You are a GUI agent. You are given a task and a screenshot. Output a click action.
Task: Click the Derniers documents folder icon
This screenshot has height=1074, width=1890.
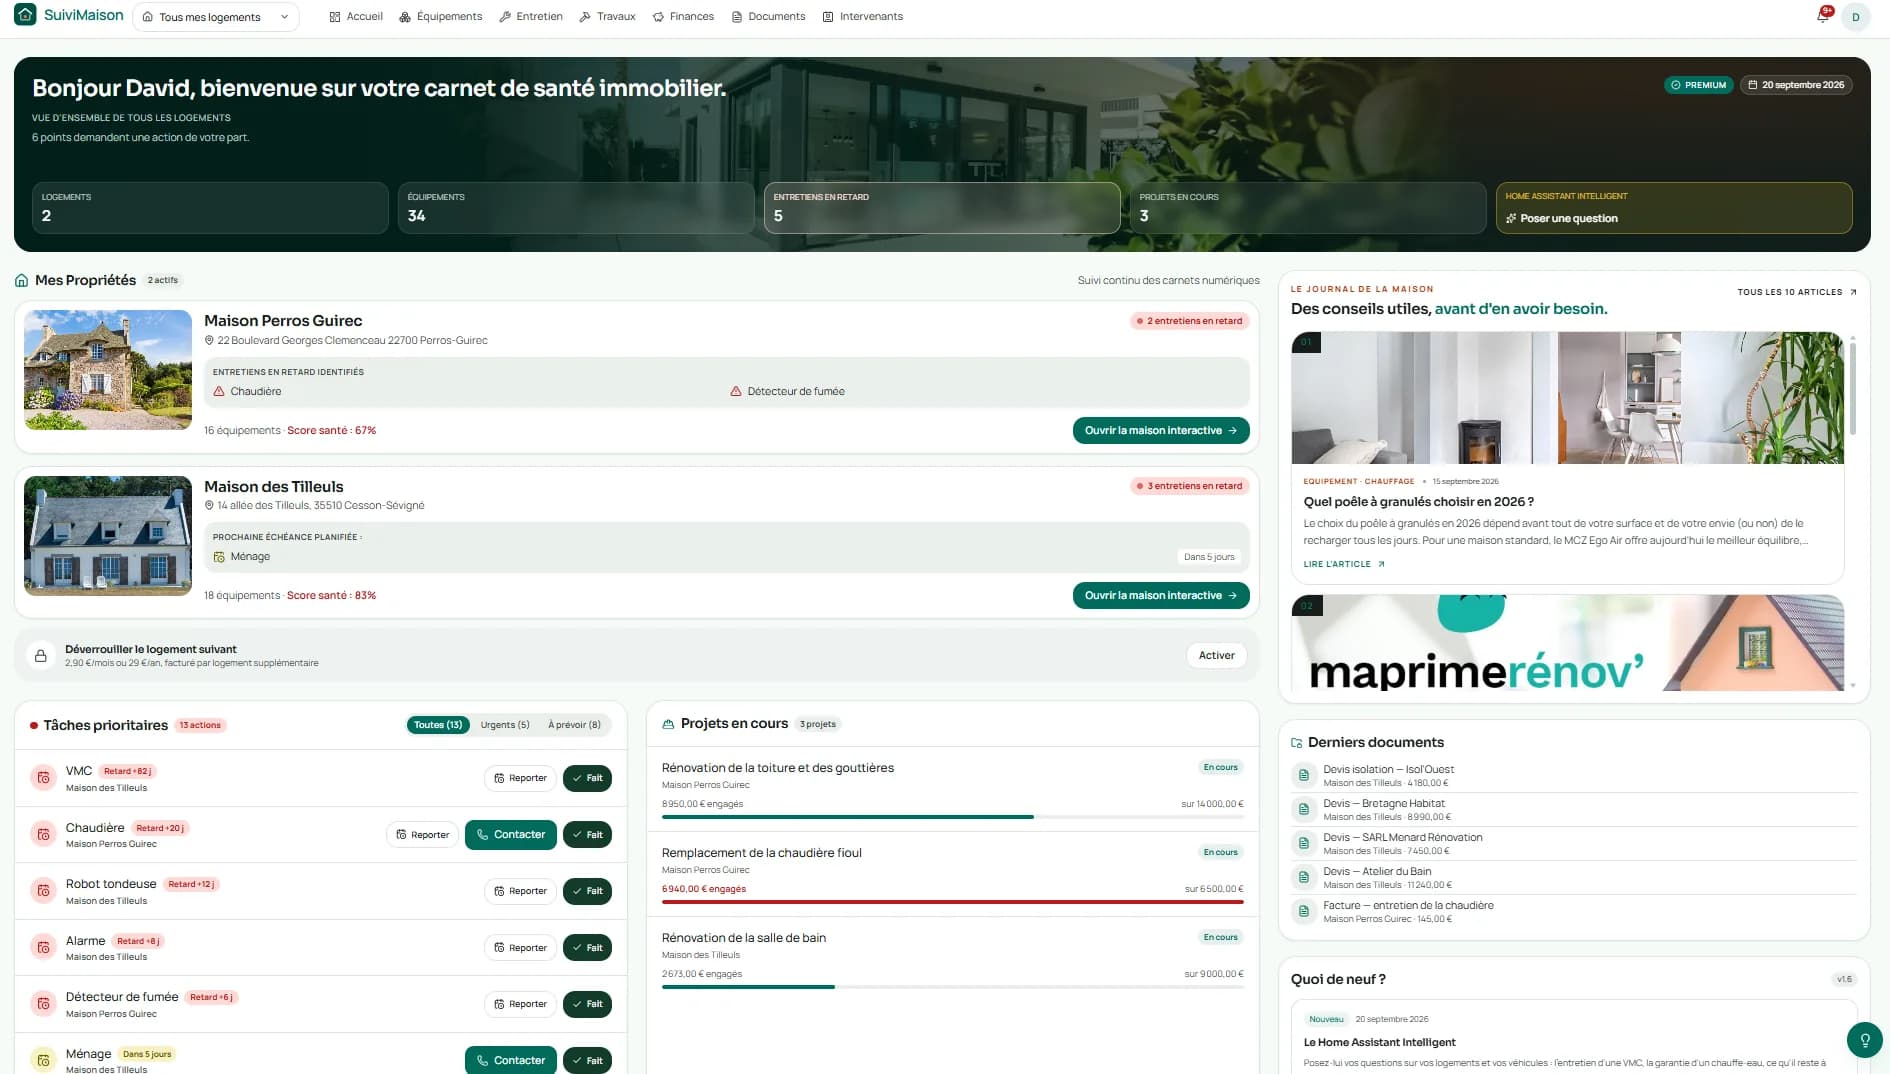1297,743
